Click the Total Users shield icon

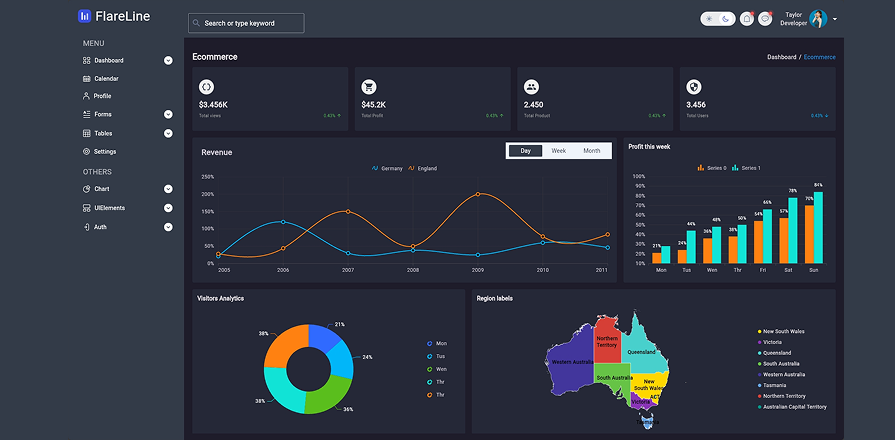click(x=694, y=87)
